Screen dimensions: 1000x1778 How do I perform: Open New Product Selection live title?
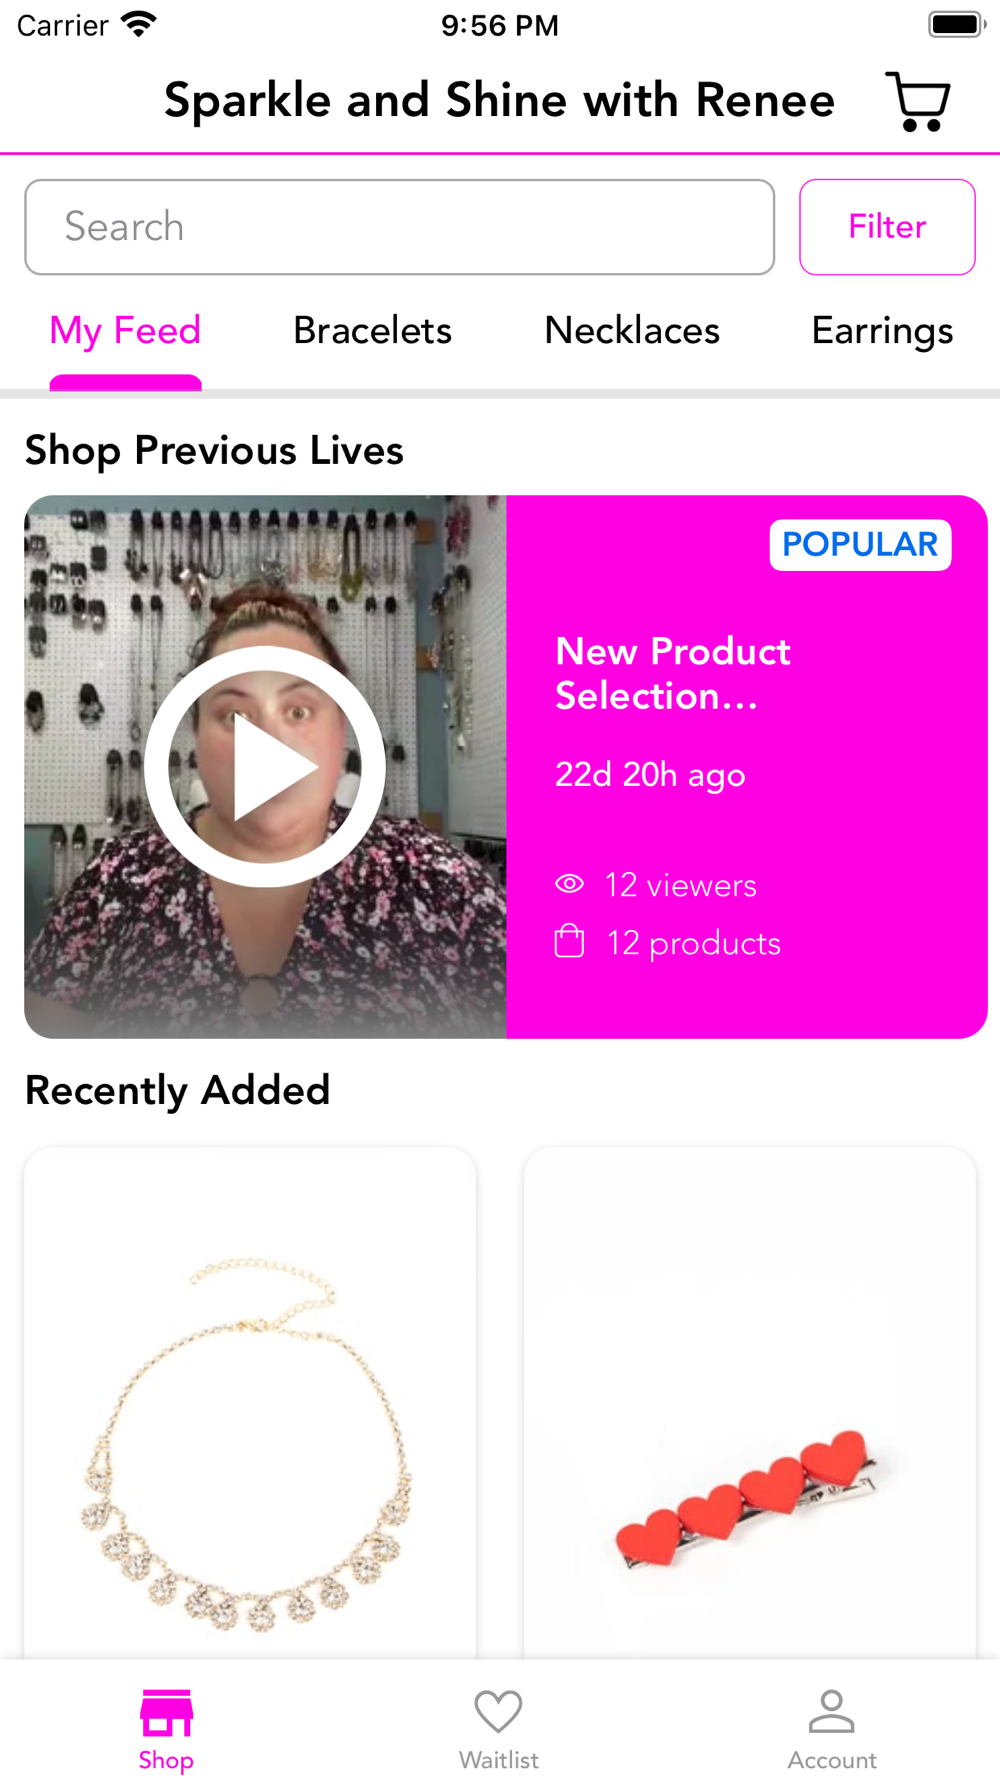pos(673,674)
